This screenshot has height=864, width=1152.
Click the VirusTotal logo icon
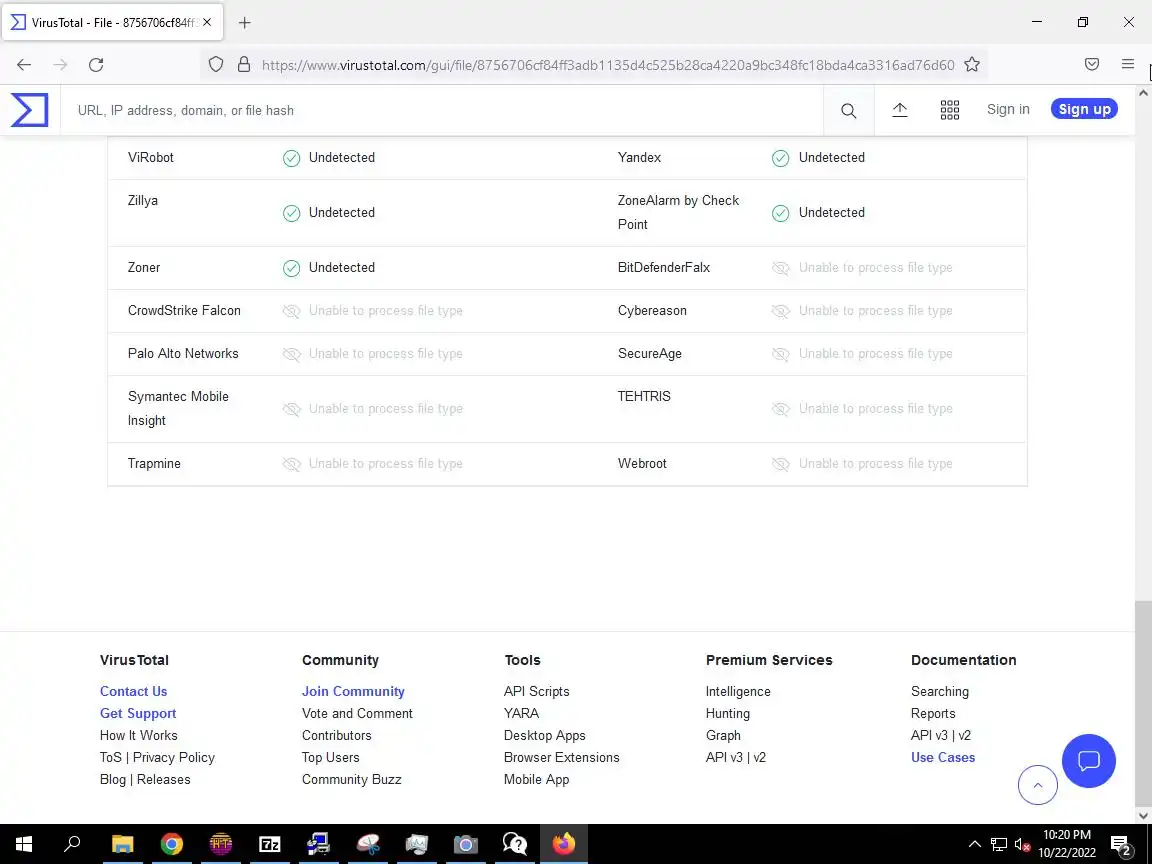point(29,109)
